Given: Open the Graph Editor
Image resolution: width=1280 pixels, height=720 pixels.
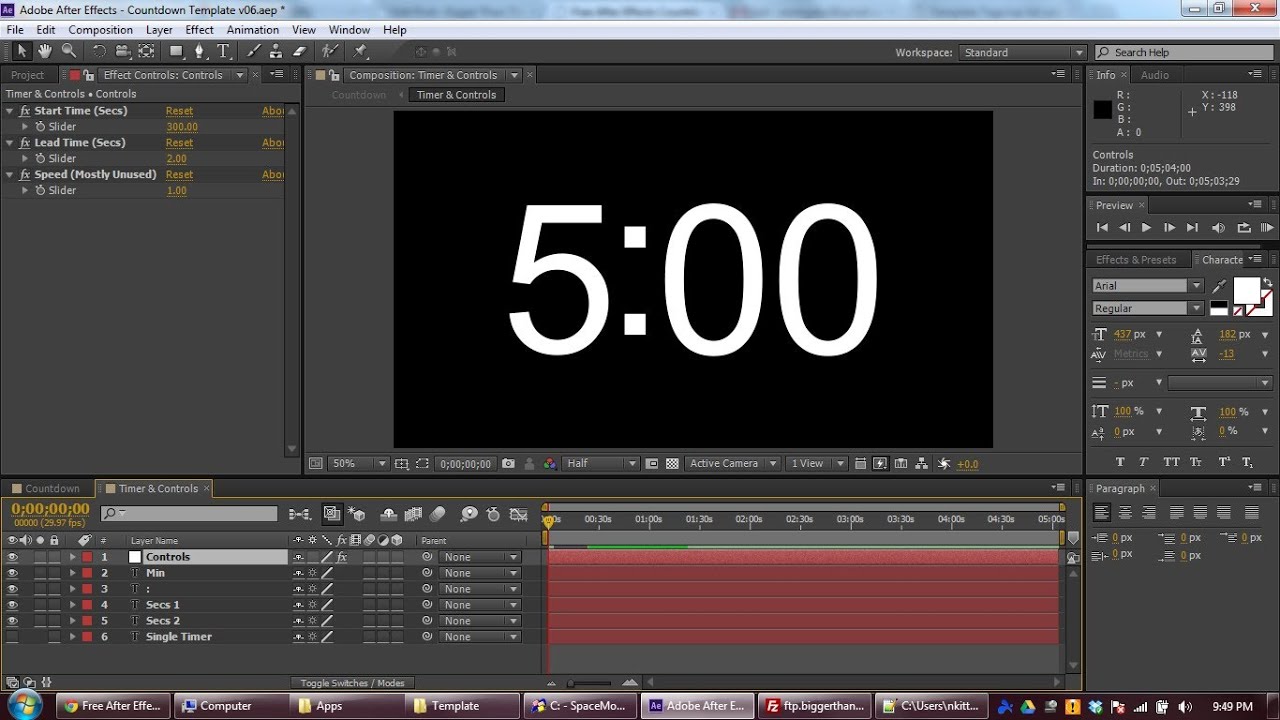Looking at the screenshot, I should (x=518, y=514).
